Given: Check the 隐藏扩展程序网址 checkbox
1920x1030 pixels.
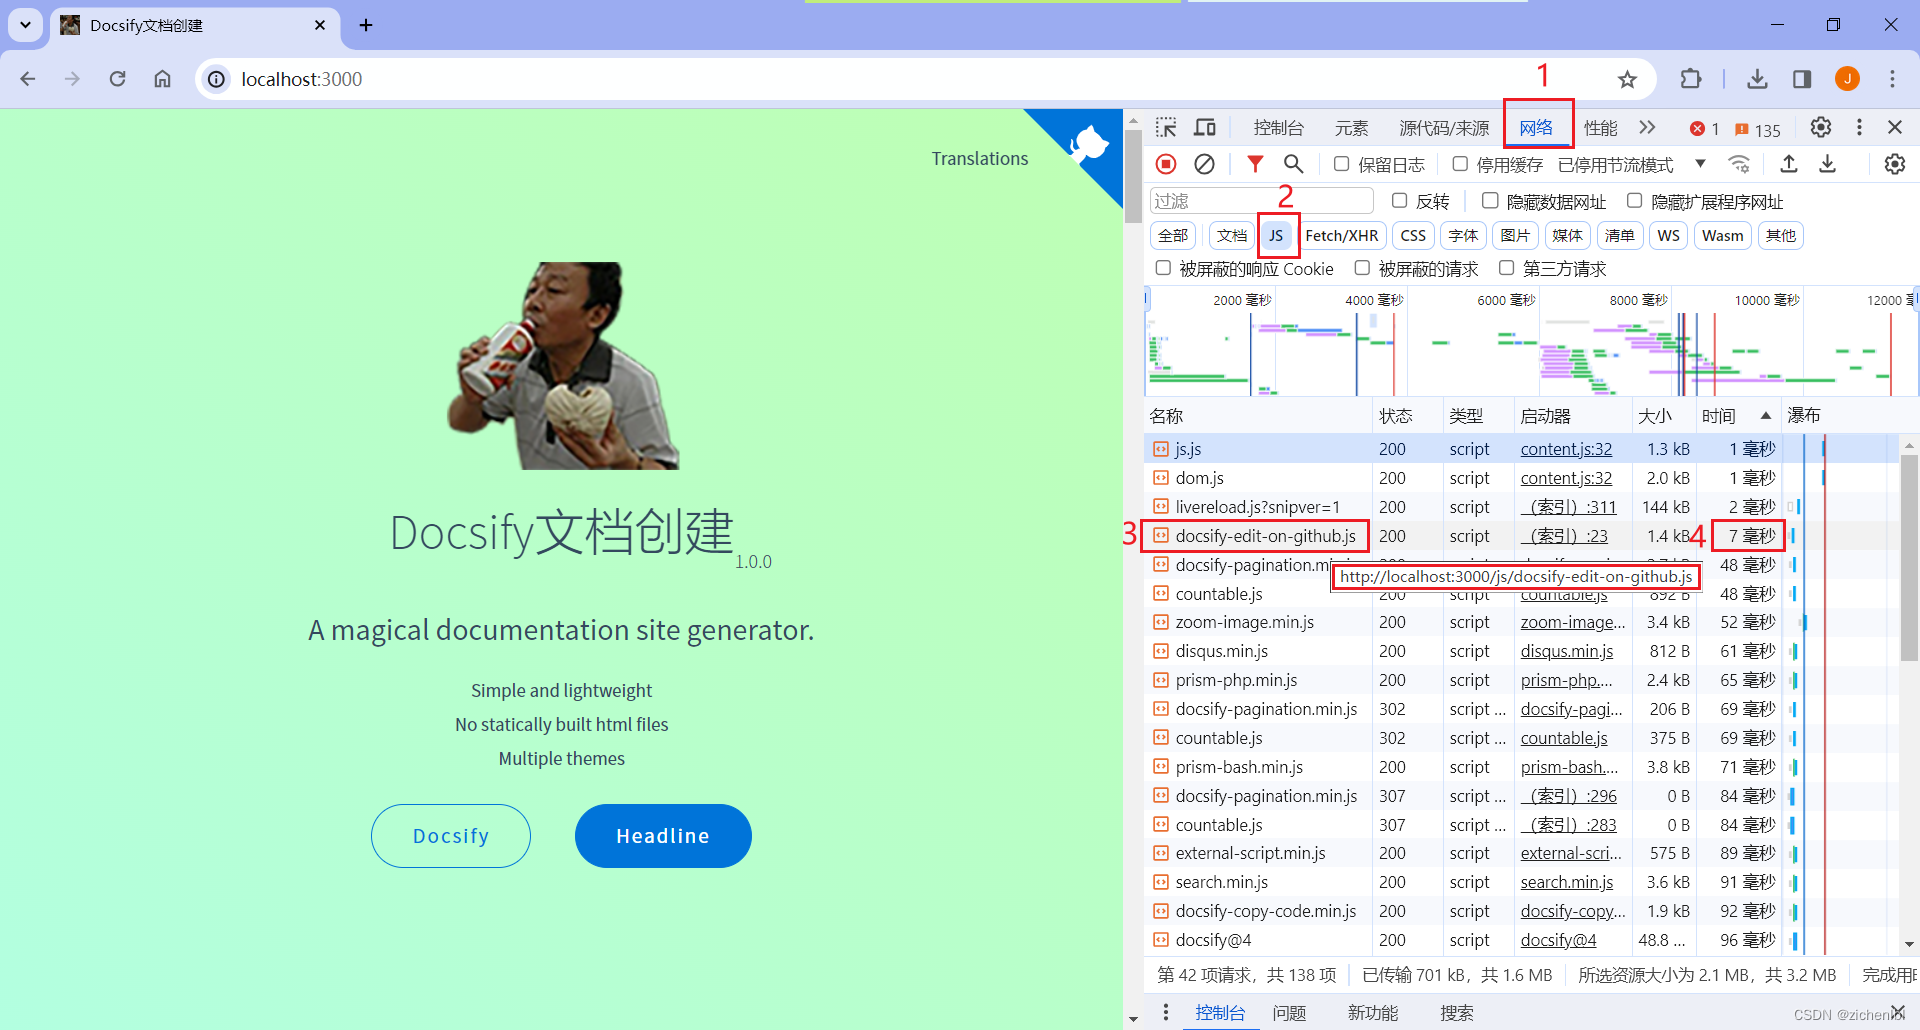Looking at the screenshot, I should point(1634,201).
